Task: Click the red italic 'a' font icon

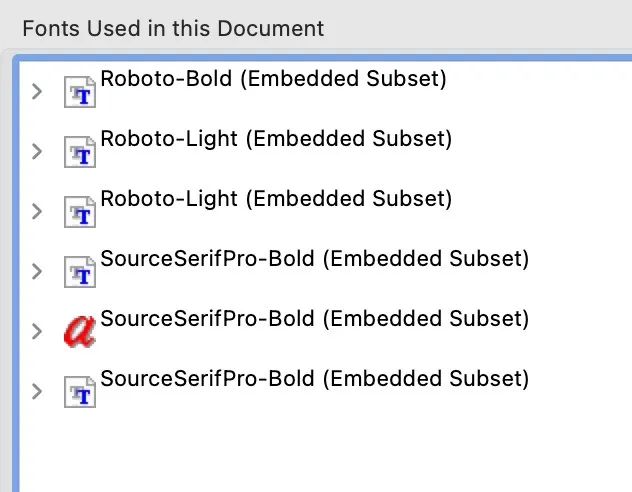Action: tap(79, 330)
